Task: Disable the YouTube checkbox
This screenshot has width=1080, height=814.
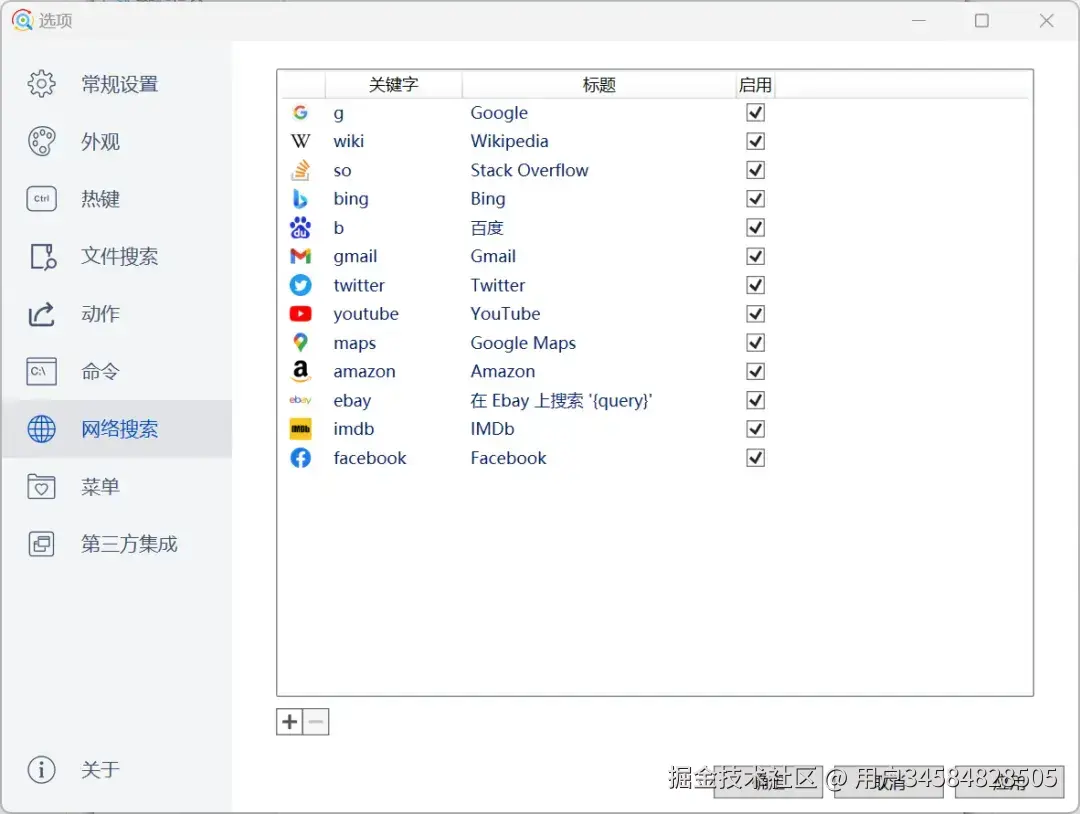Action: click(x=756, y=314)
